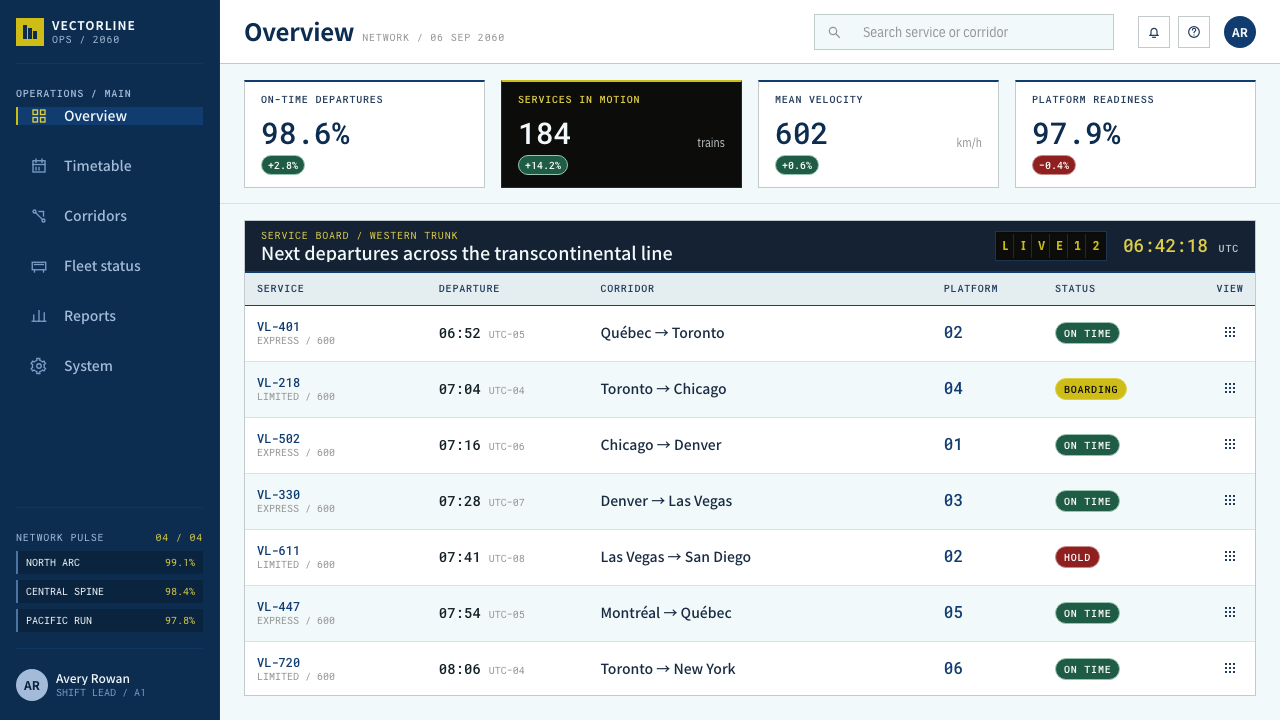Open view grid icon for VL-401
This screenshot has height=720, width=1280.
[1230, 332]
